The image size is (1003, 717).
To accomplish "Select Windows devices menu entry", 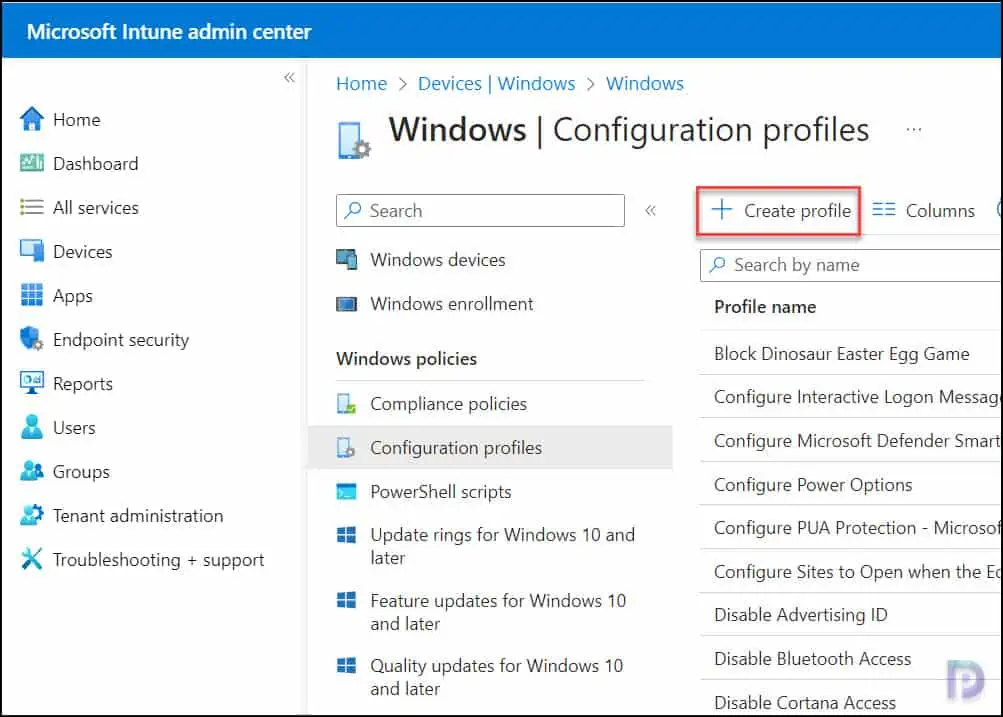I will 438,260.
